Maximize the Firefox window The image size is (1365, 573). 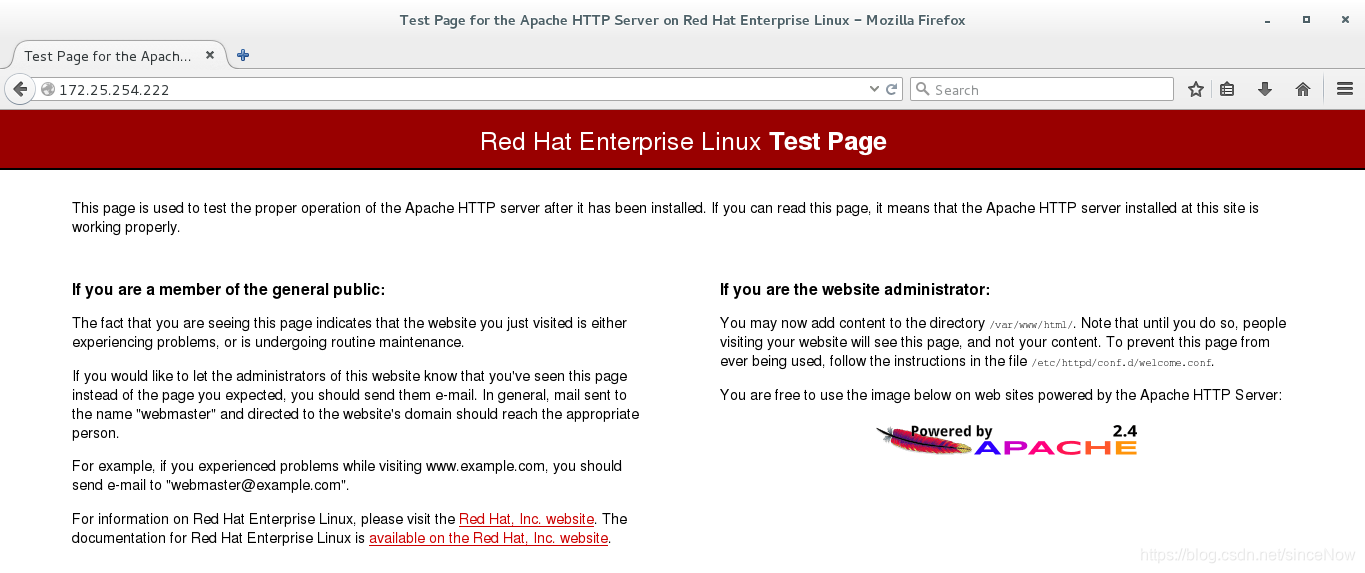pos(1306,20)
